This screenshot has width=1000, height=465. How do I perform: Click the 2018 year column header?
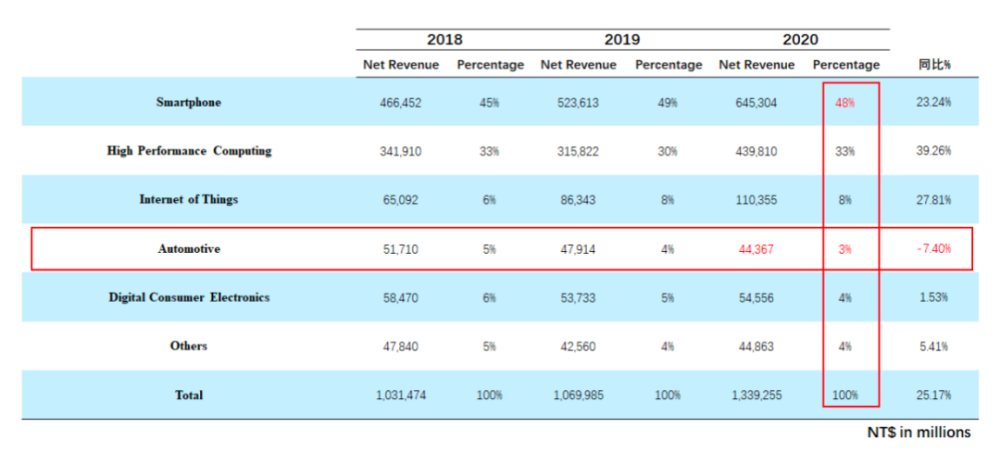point(445,40)
